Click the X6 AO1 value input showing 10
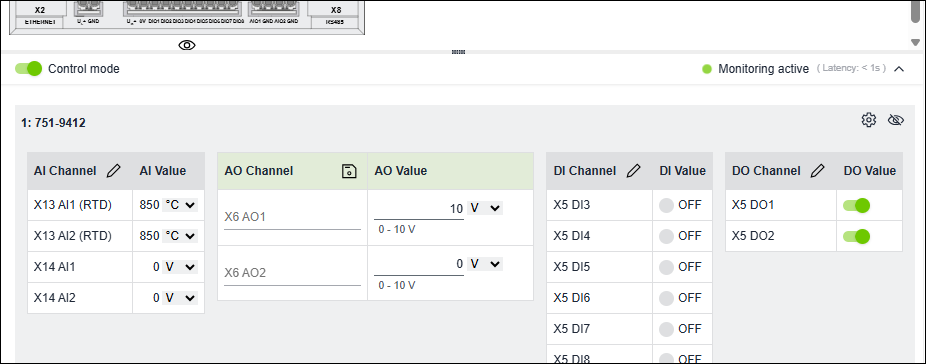 [x=419, y=209]
